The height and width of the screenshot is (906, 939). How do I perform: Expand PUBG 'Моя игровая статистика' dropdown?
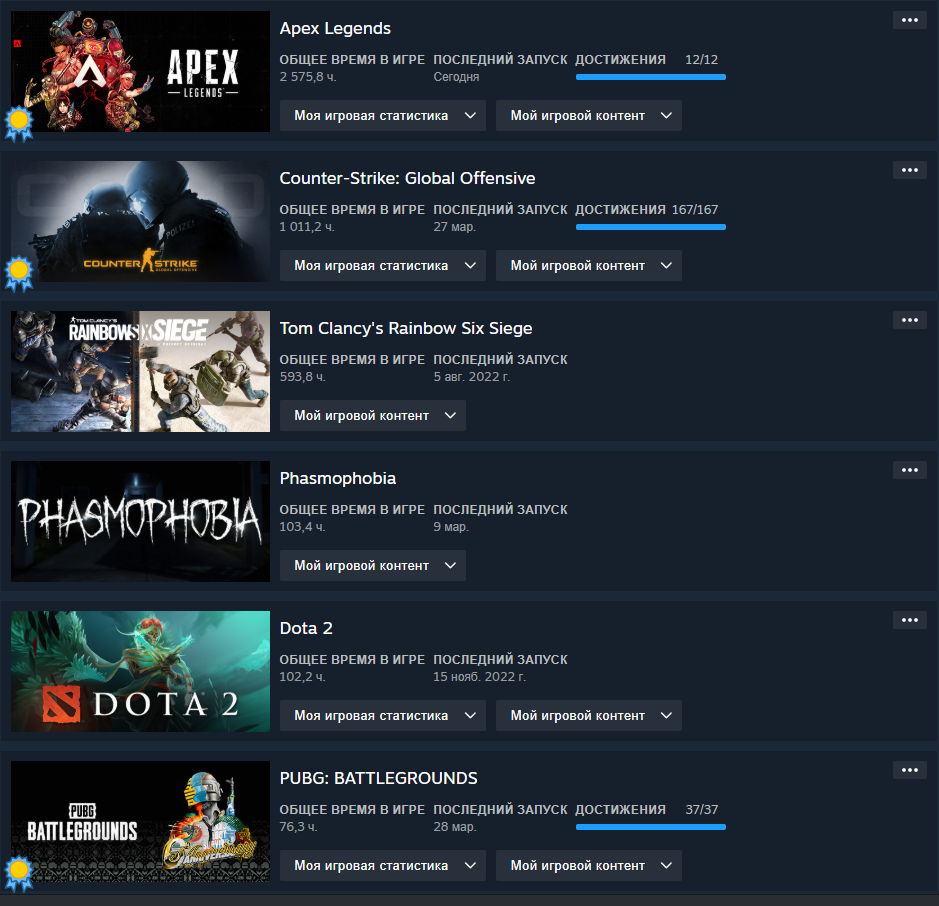pyautogui.click(x=383, y=865)
